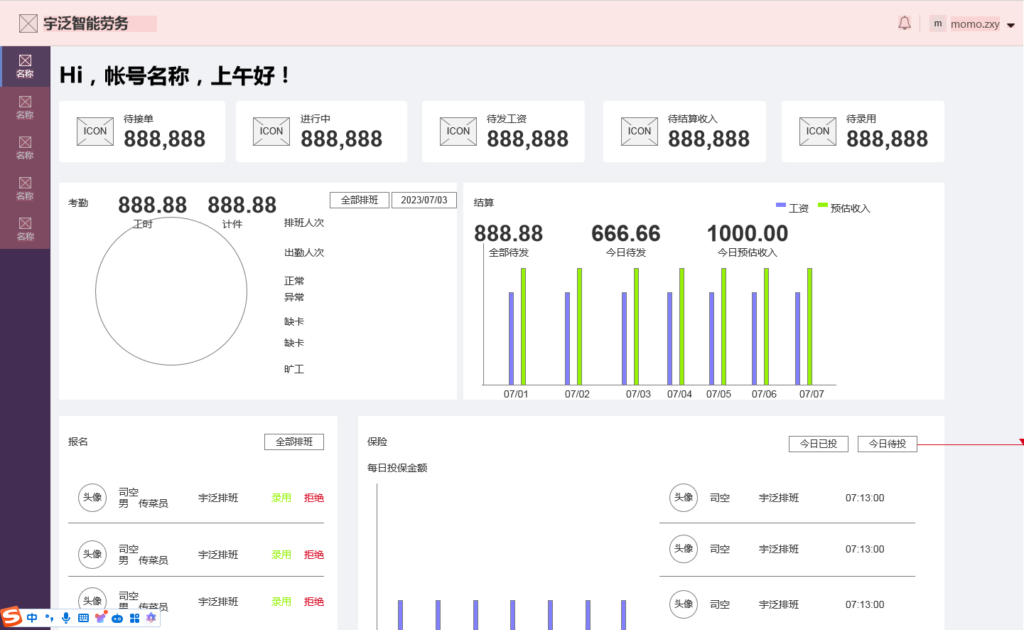Viewport: 1024px width, 630px height.
Task: Click the 报名 panel title
Action: click(x=78, y=442)
